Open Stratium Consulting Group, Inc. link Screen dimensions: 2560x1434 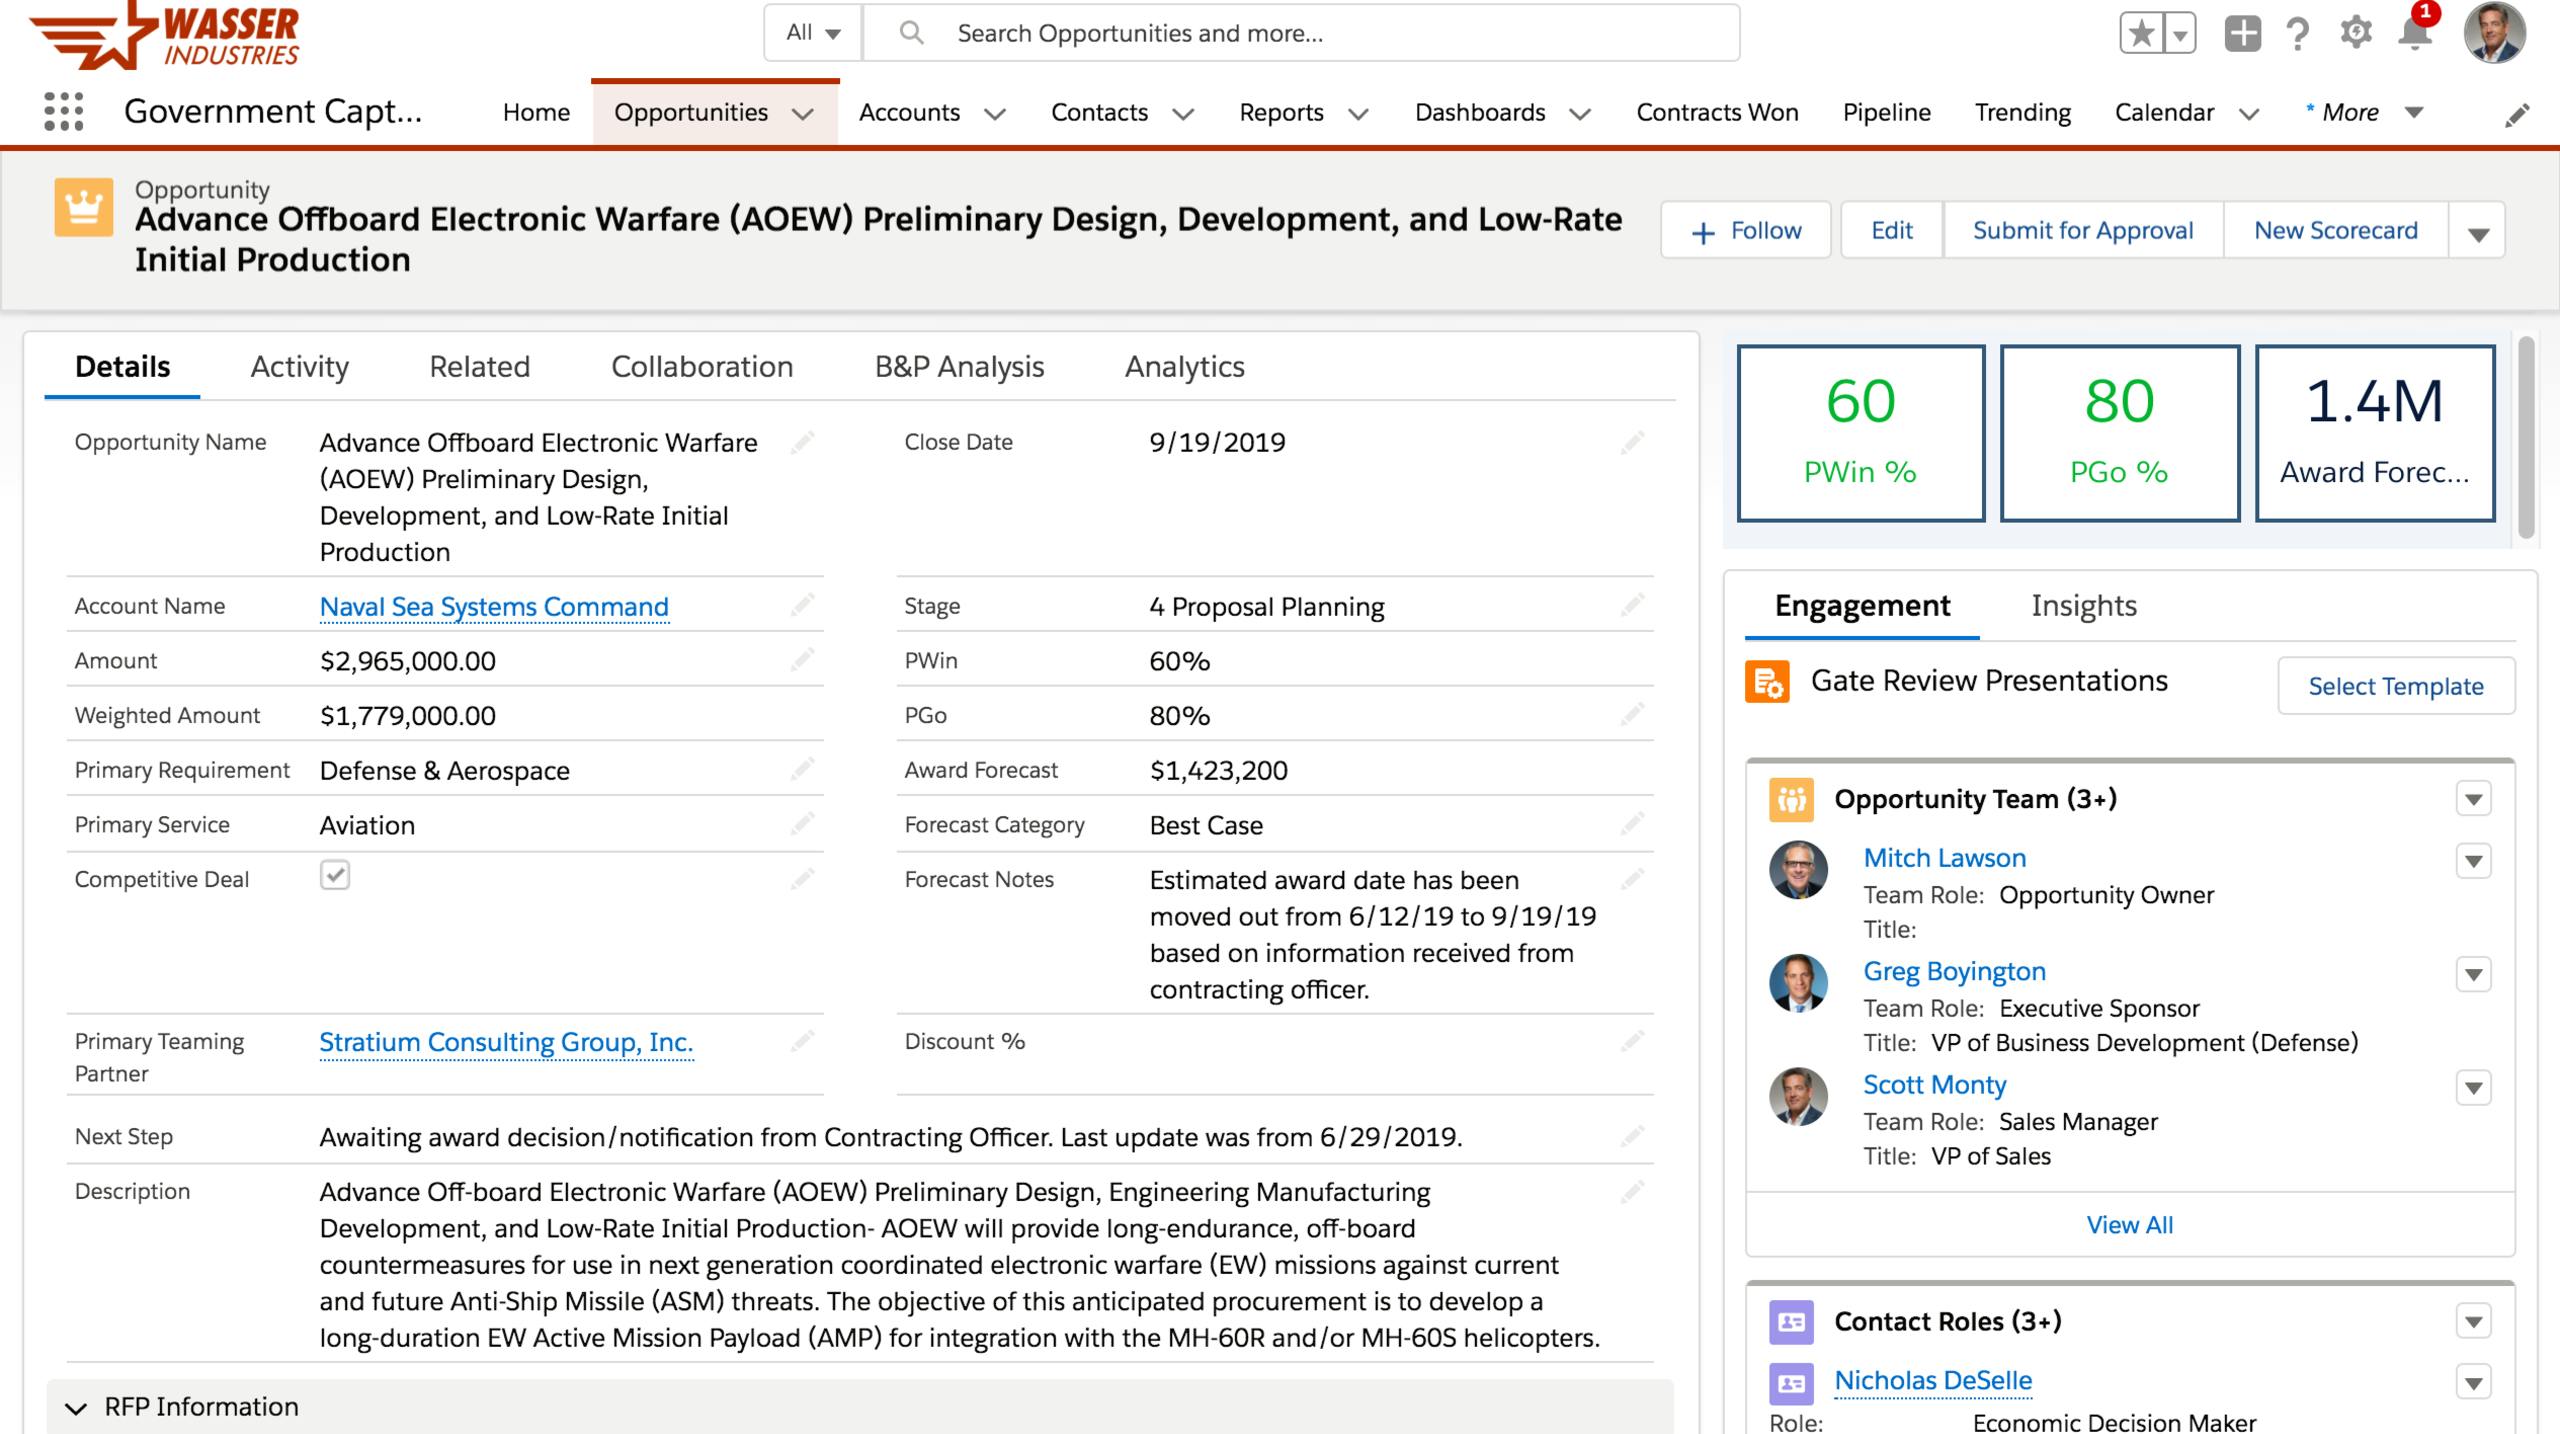pyautogui.click(x=506, y=1042)
